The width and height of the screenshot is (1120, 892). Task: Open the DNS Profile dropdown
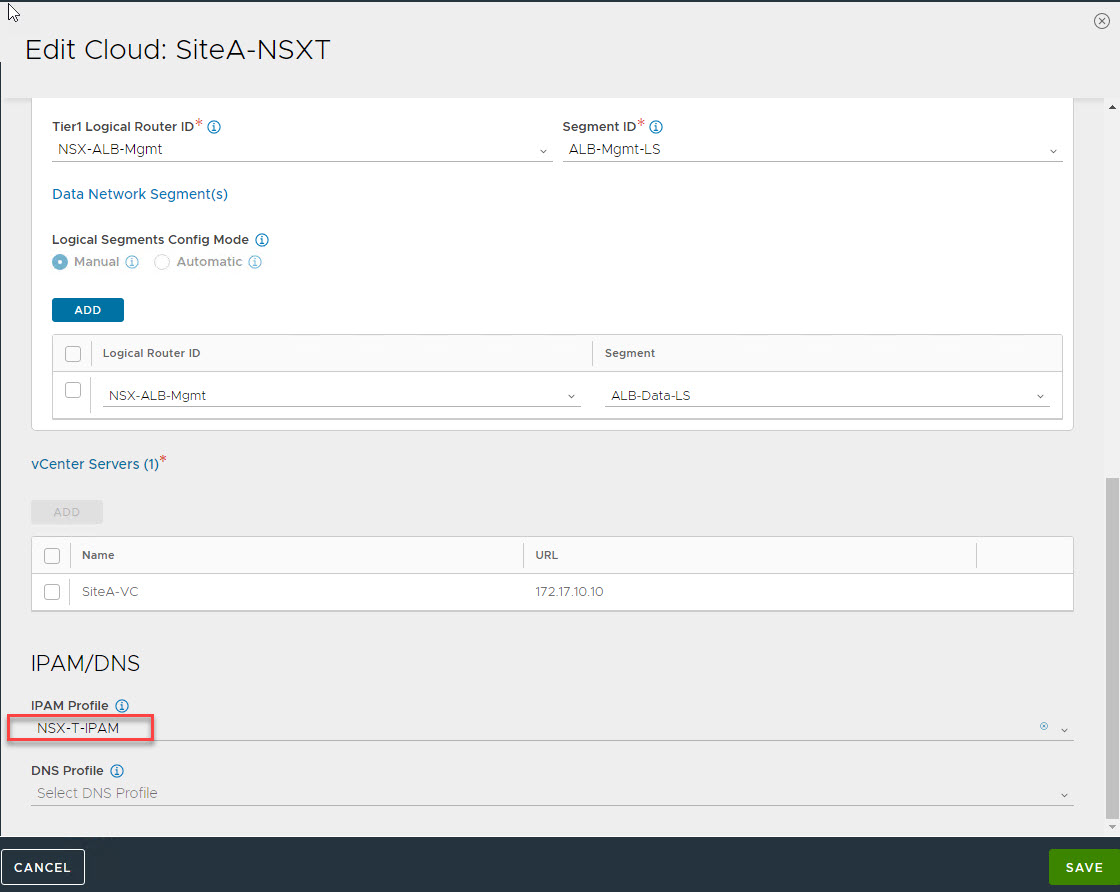tap(1064, 795)
